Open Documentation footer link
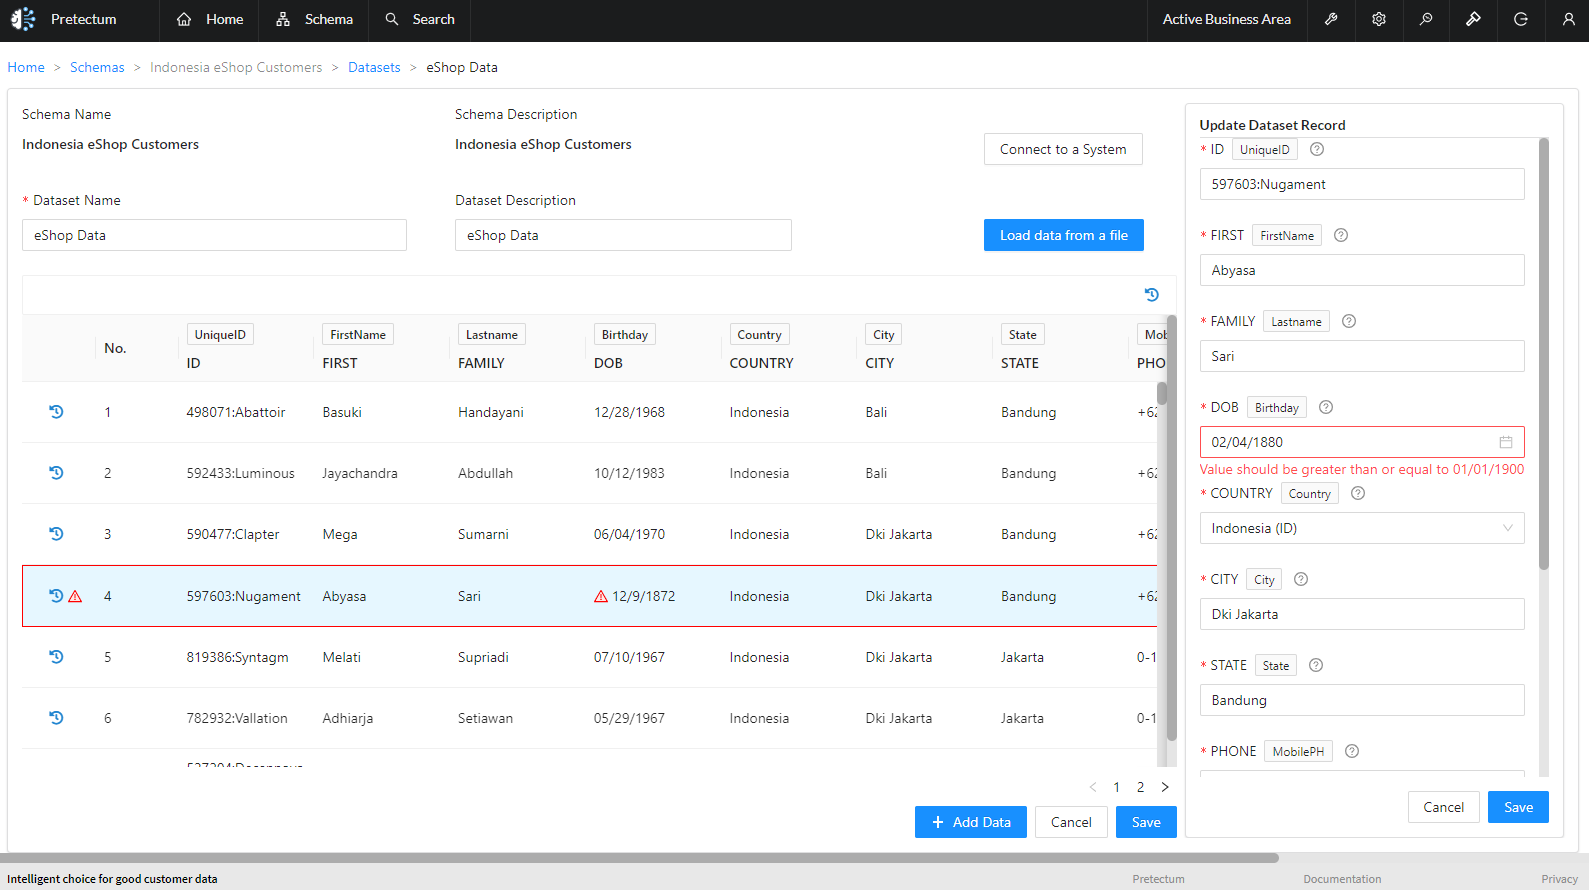The width and height of the screenshot is (1589, 890). point(1342,879)
